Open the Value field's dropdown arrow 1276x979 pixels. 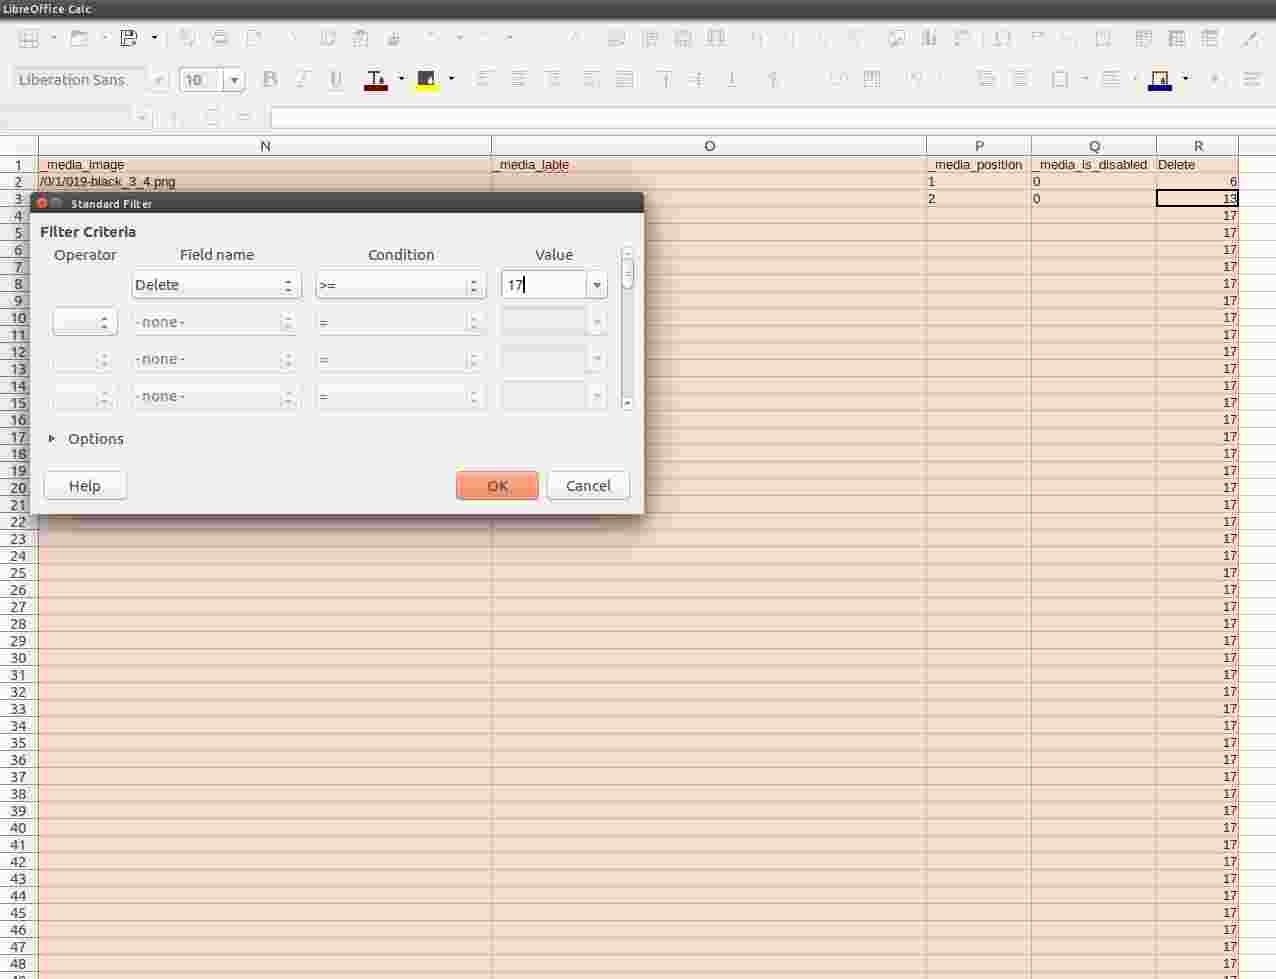click(x=597, y=285)
